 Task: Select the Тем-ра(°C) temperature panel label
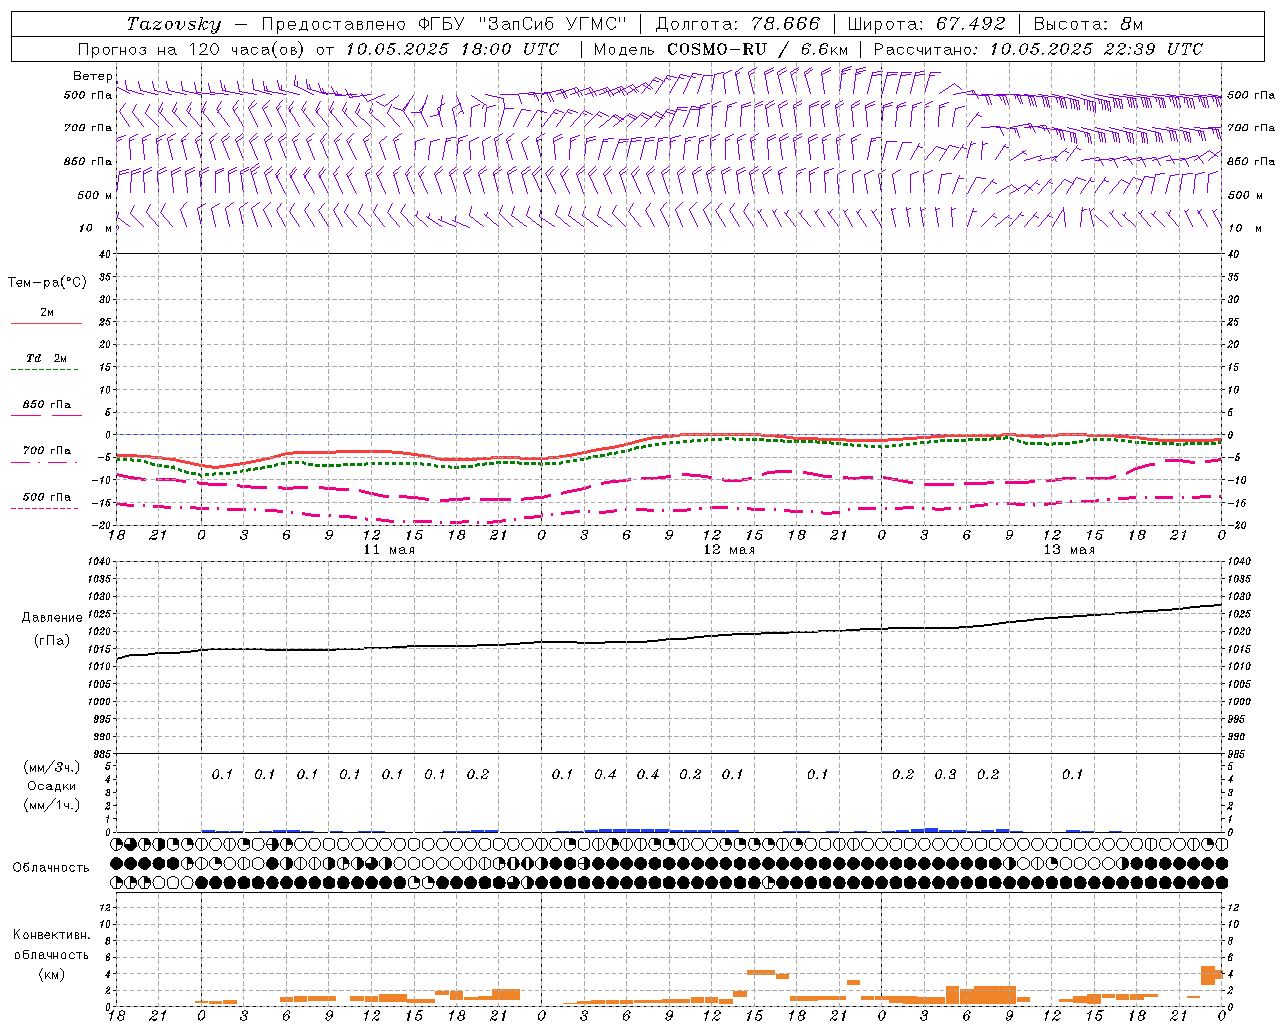pyautogui.click(x=47, y=283)
